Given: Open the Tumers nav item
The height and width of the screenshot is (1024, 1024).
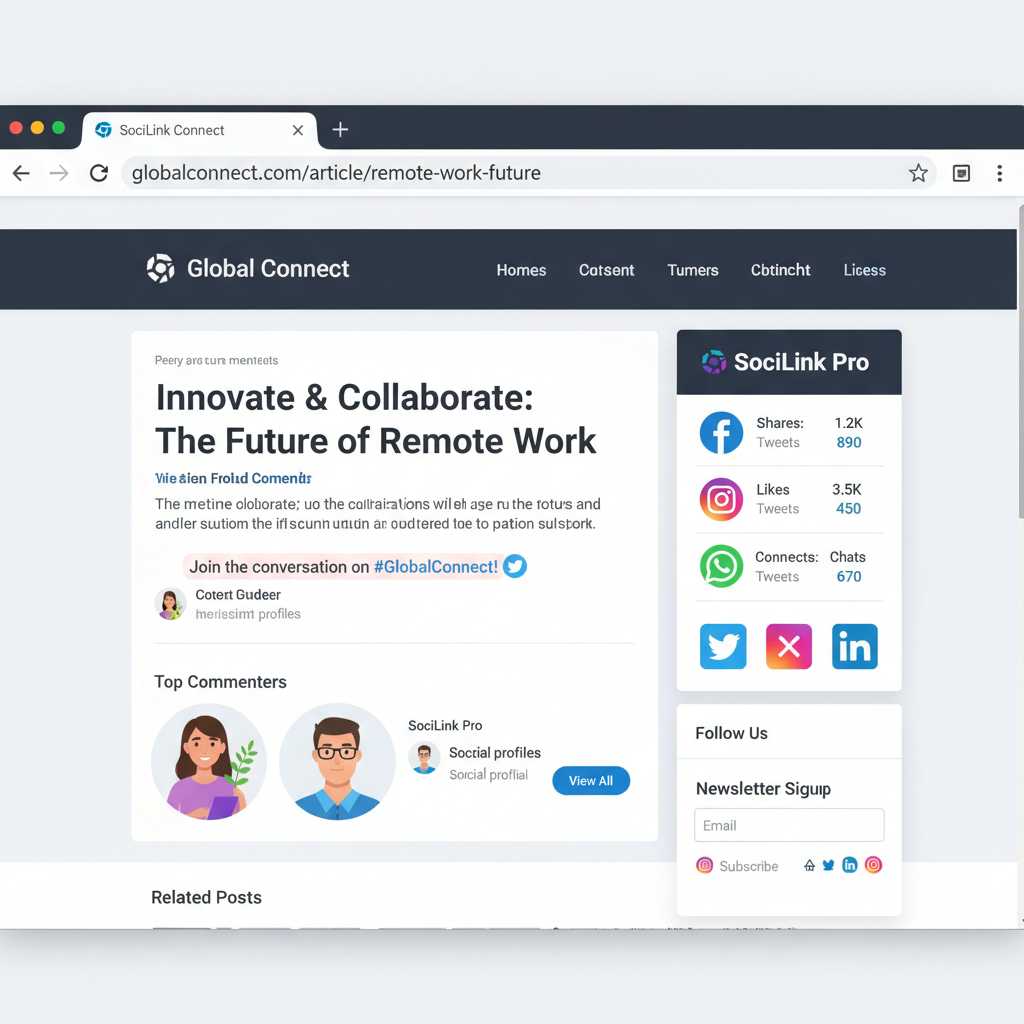Looking at the screenshot, I should pos(692,270).
